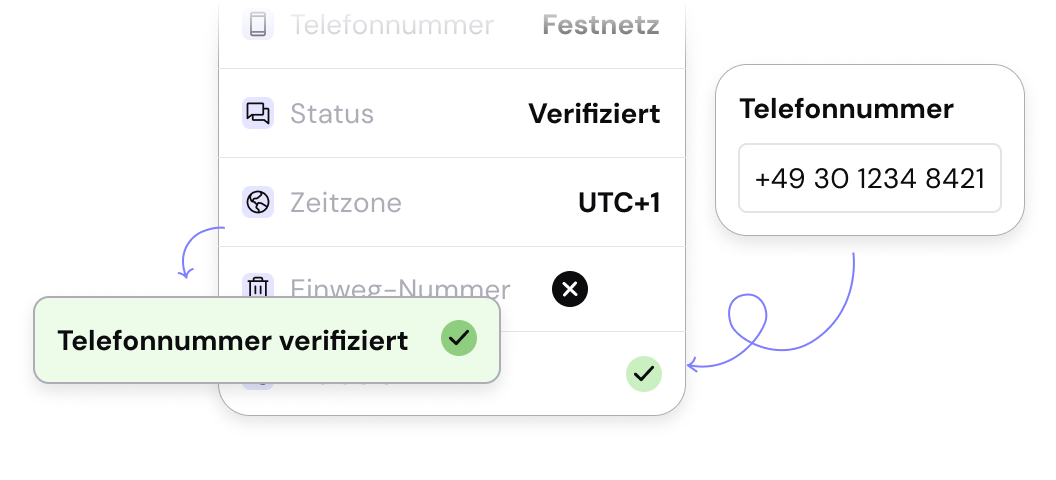Click the black X circle icon
The width and height of the screenshot is (1056, 480).
[x=570, y=290]
